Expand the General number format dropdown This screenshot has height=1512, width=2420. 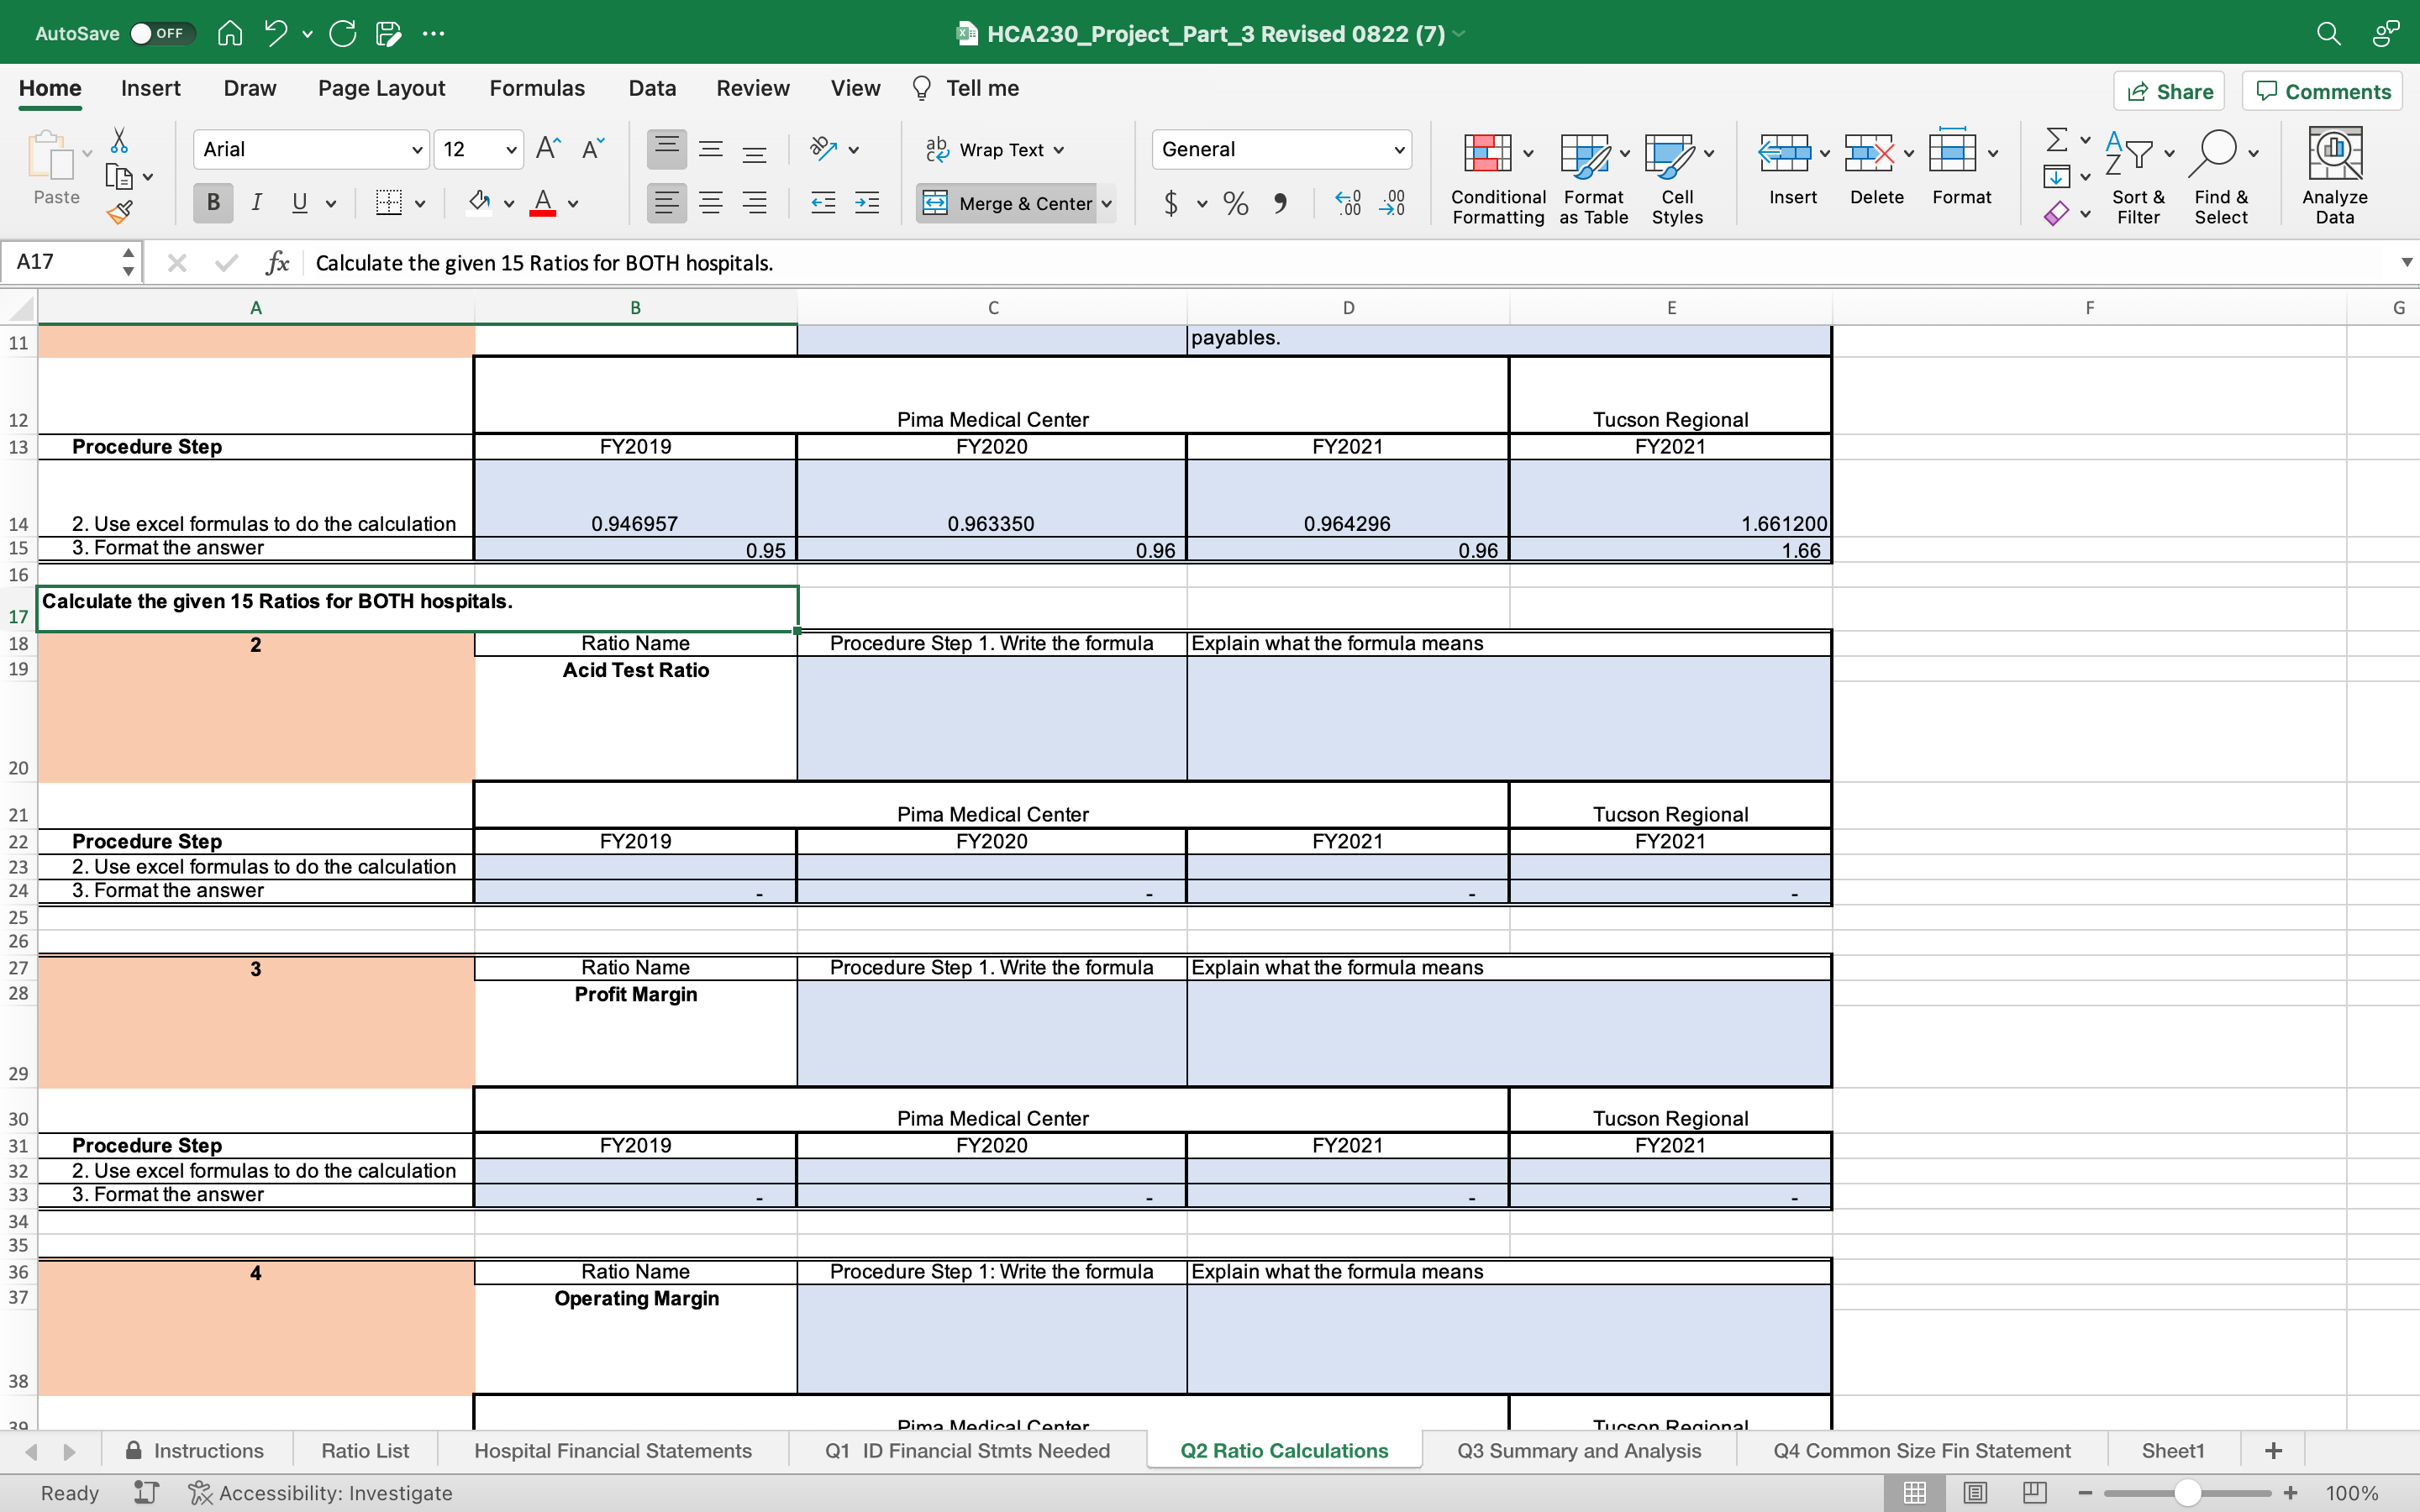pyautogui.click(x=1399, y=150)
